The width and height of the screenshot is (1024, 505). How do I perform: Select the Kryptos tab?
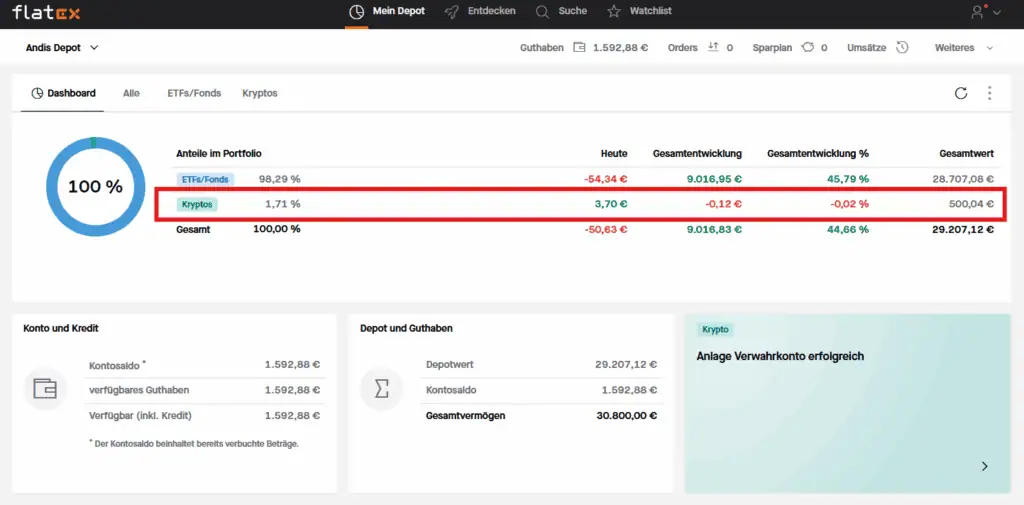coord(260,93)
